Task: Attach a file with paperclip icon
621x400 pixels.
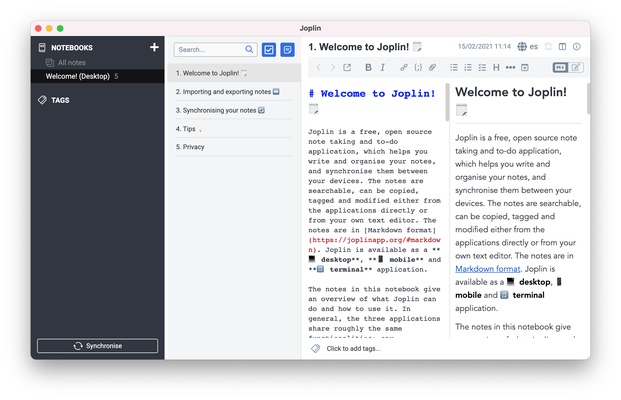Action: click(432, 68)
